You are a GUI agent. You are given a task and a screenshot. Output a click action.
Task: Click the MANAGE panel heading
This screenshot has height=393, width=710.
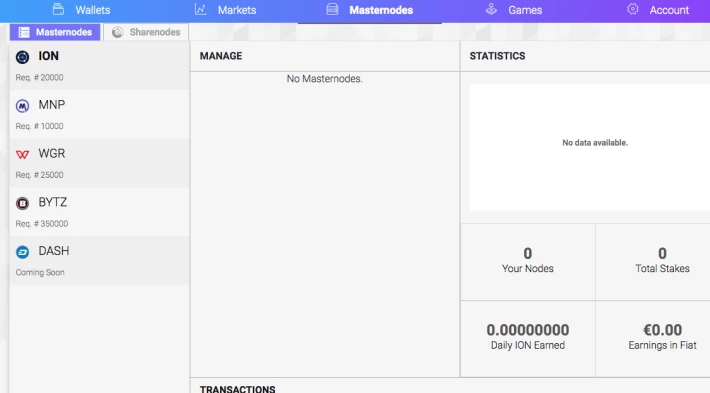221,56
